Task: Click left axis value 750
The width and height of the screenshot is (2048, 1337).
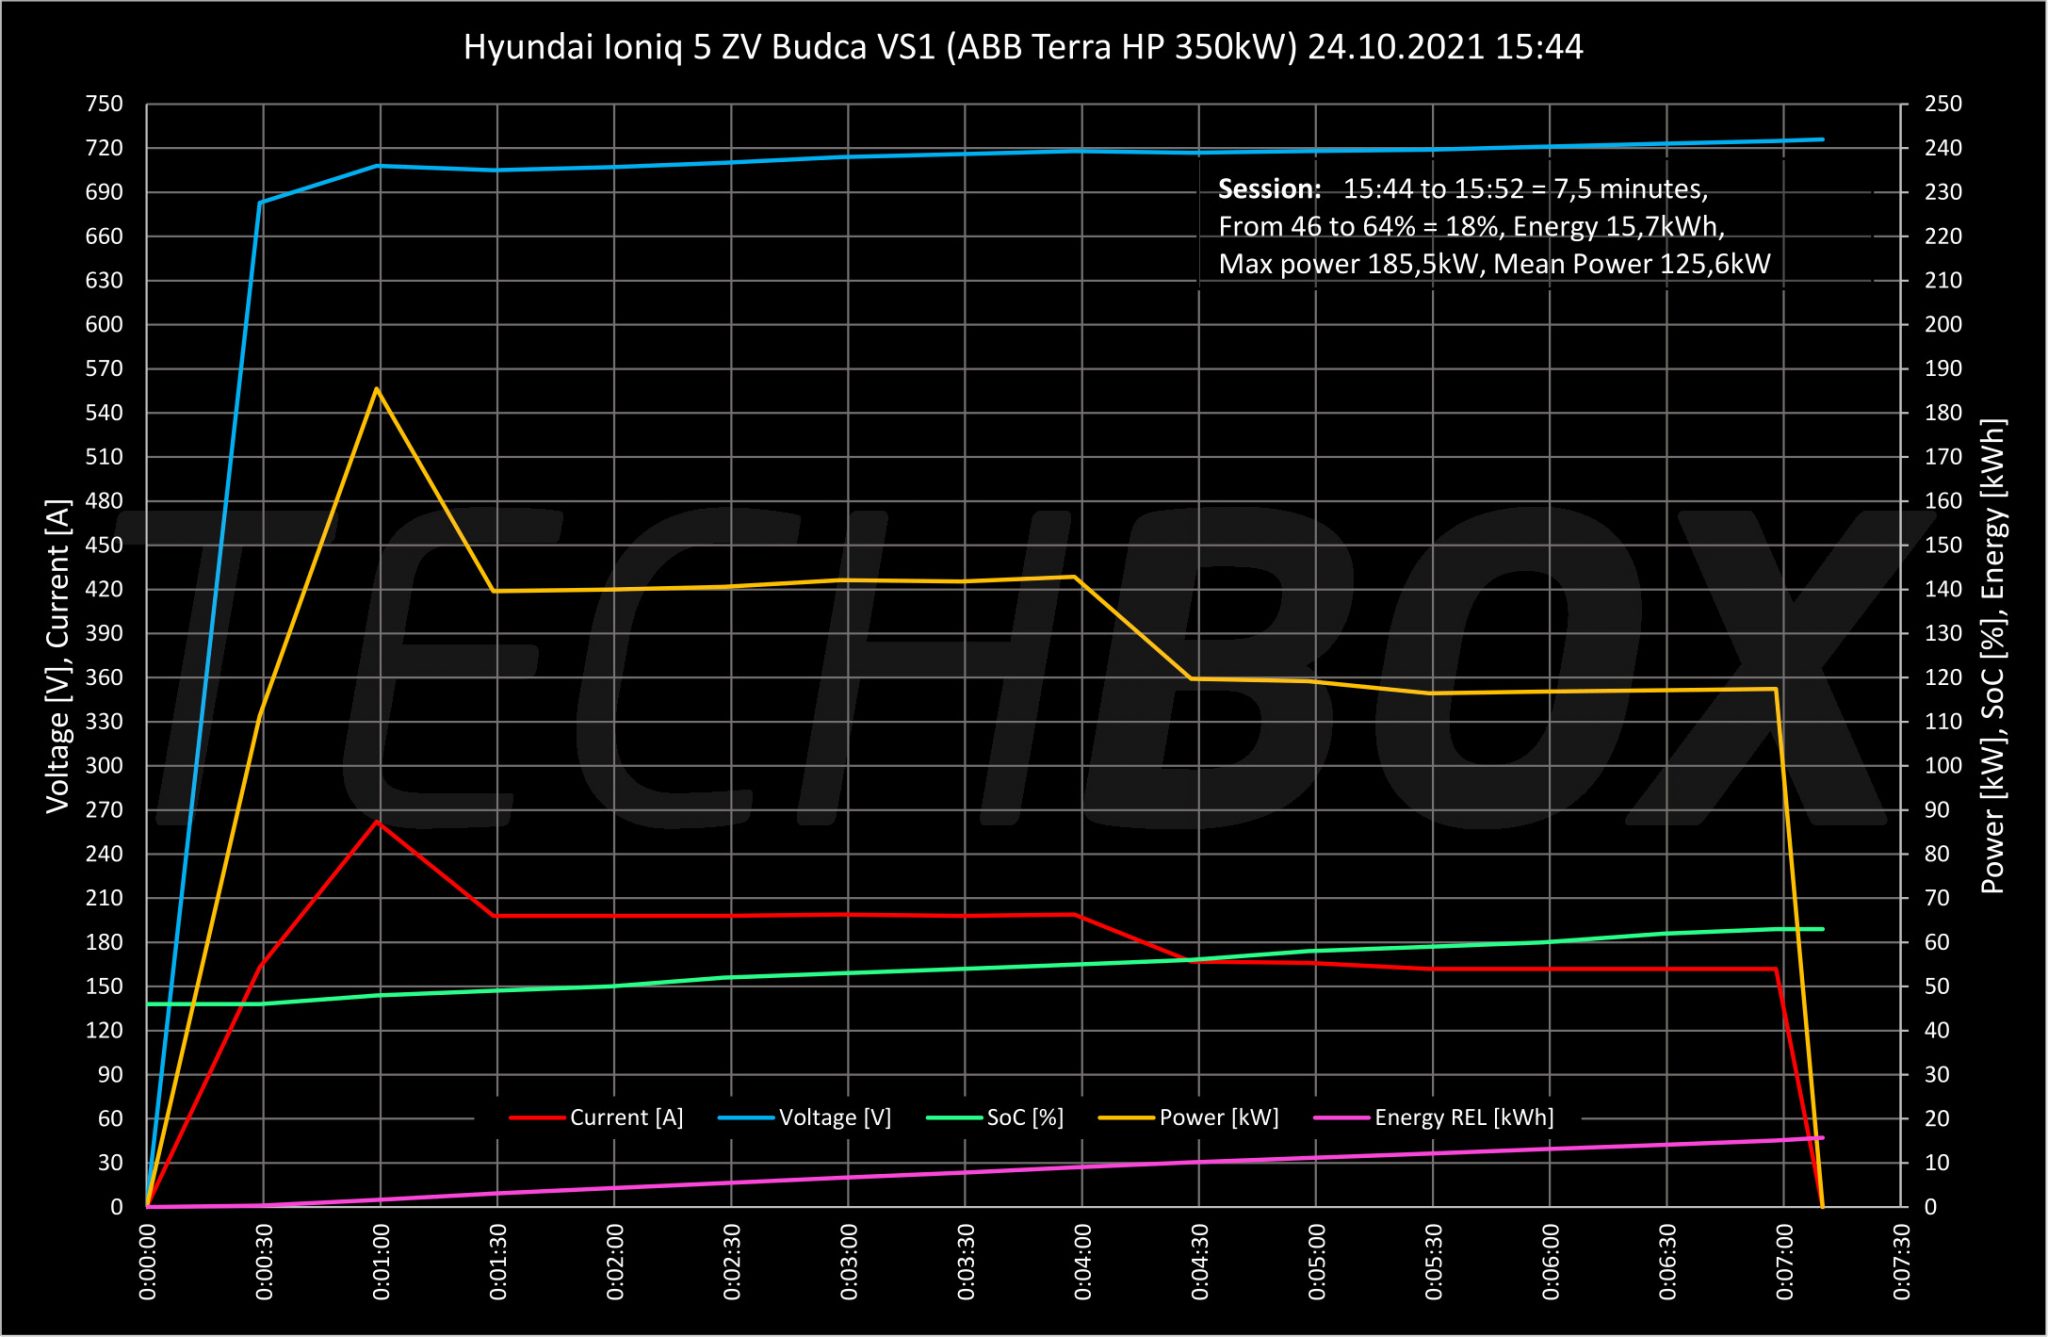Action: point(104,104)
